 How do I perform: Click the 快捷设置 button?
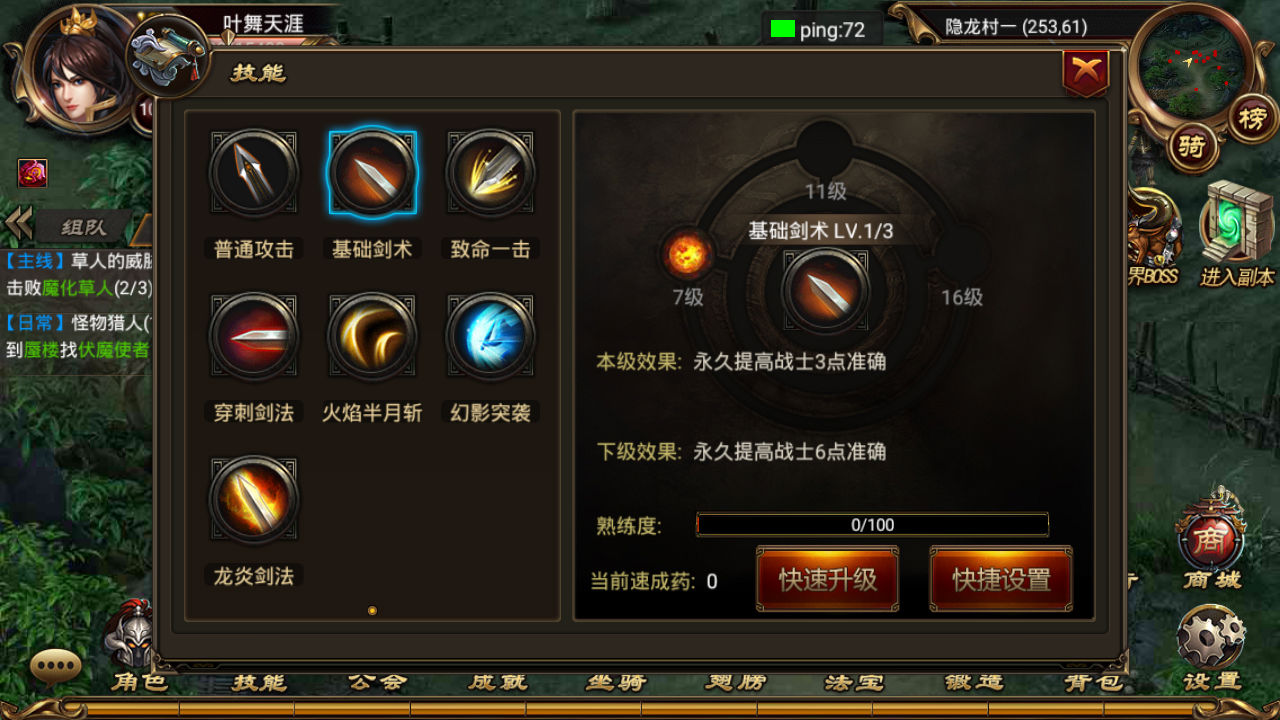tap(1001, 579)
